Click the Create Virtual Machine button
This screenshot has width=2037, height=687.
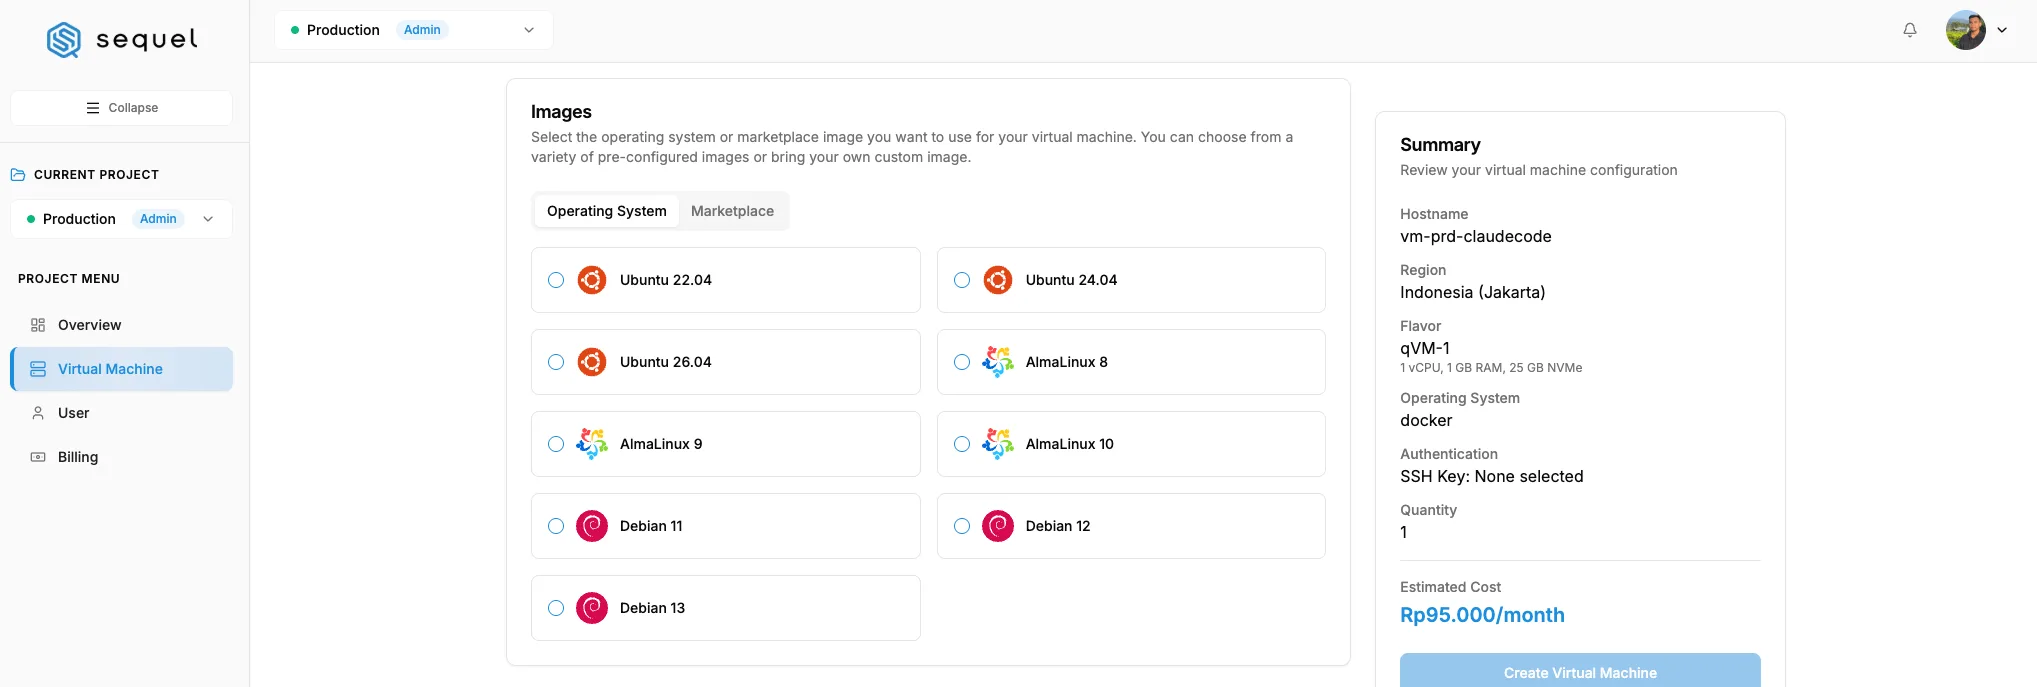point(1580,670)
